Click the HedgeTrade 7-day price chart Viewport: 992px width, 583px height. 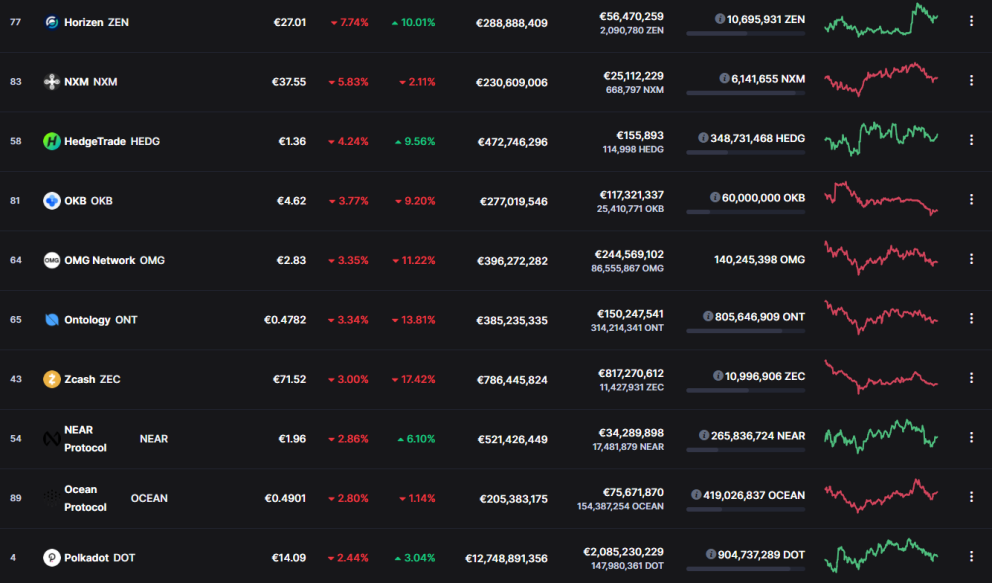click(881, 138)
